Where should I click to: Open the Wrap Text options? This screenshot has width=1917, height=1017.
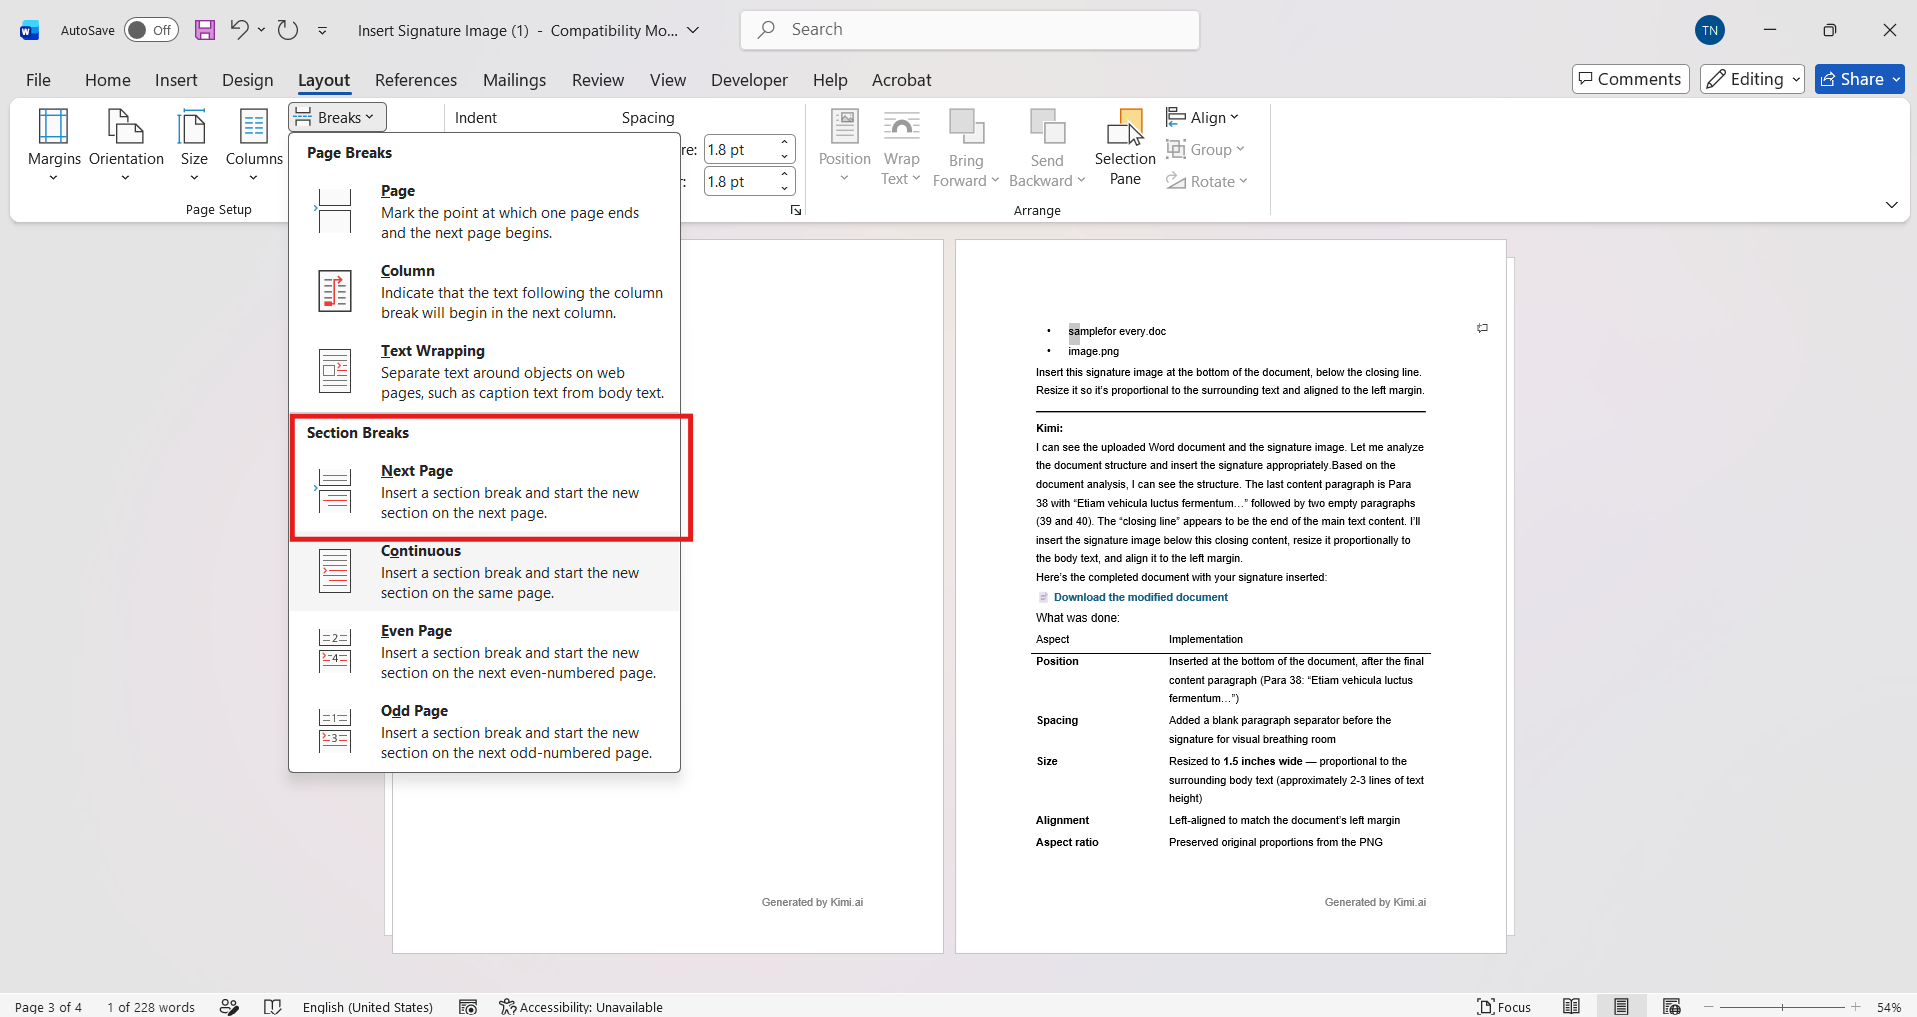tap(901, 148)
